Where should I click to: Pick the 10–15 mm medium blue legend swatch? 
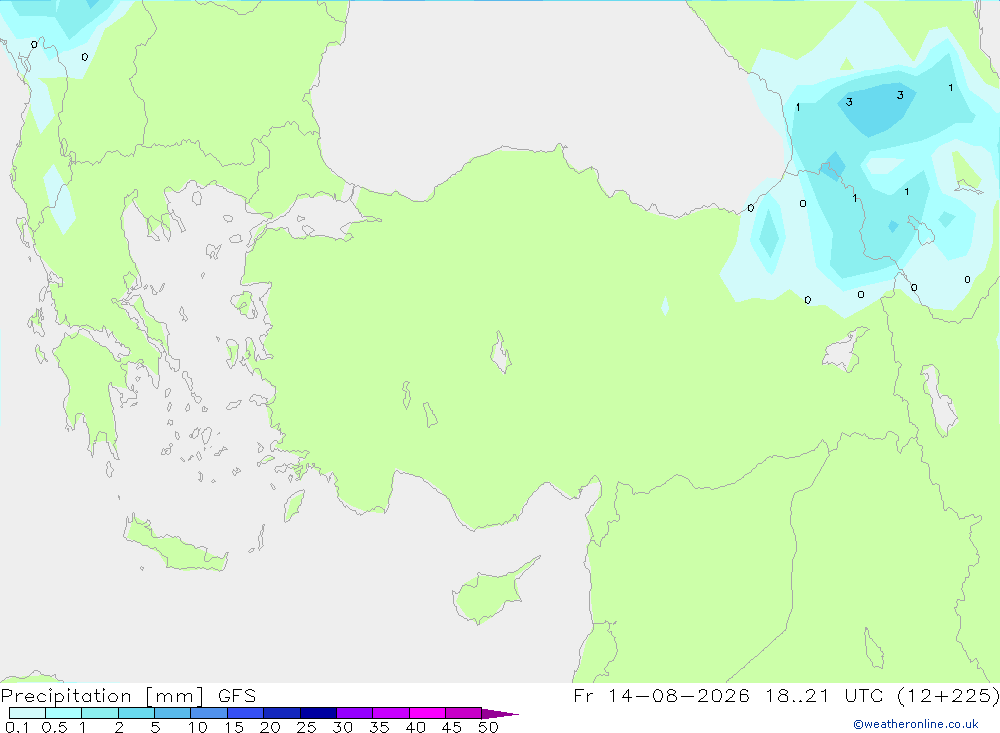[x=209, y=713]
